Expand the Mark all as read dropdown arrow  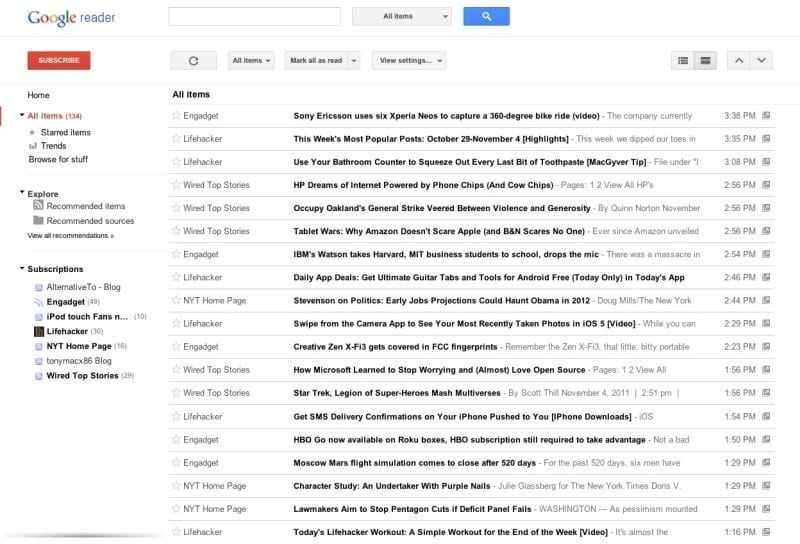coord(353,61)
